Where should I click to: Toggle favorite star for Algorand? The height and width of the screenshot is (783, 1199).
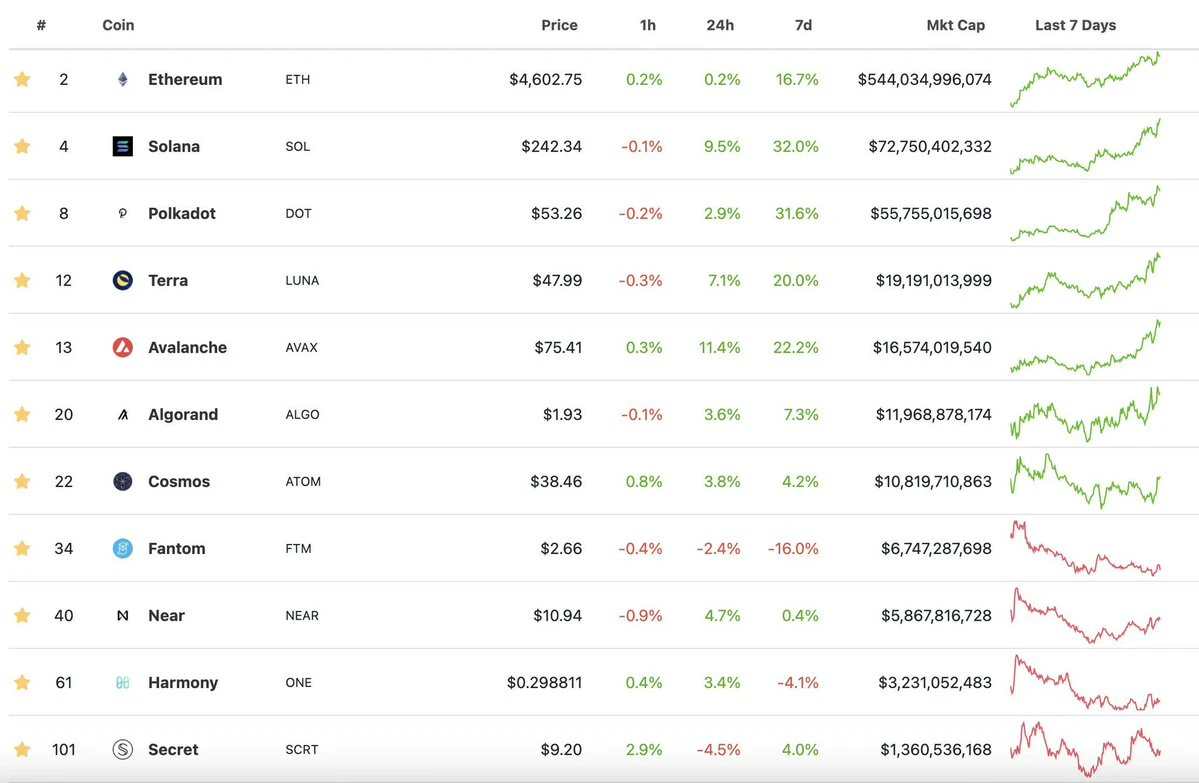(x=22, y=414)
